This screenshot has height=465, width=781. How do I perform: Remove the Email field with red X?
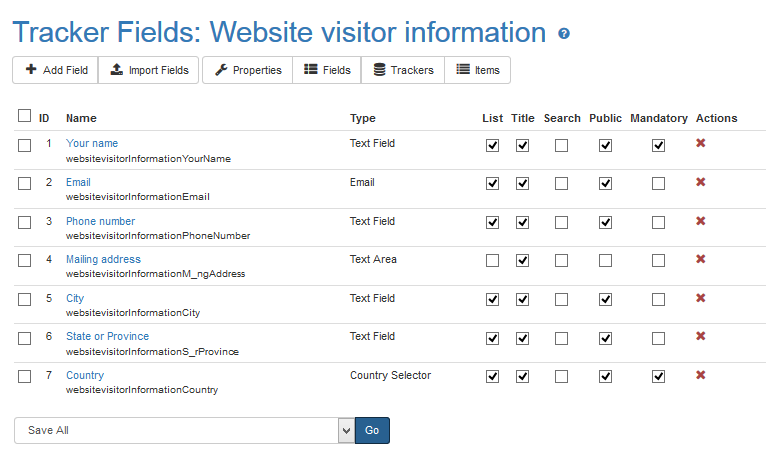pyautogui.click(x=701, y=182)
